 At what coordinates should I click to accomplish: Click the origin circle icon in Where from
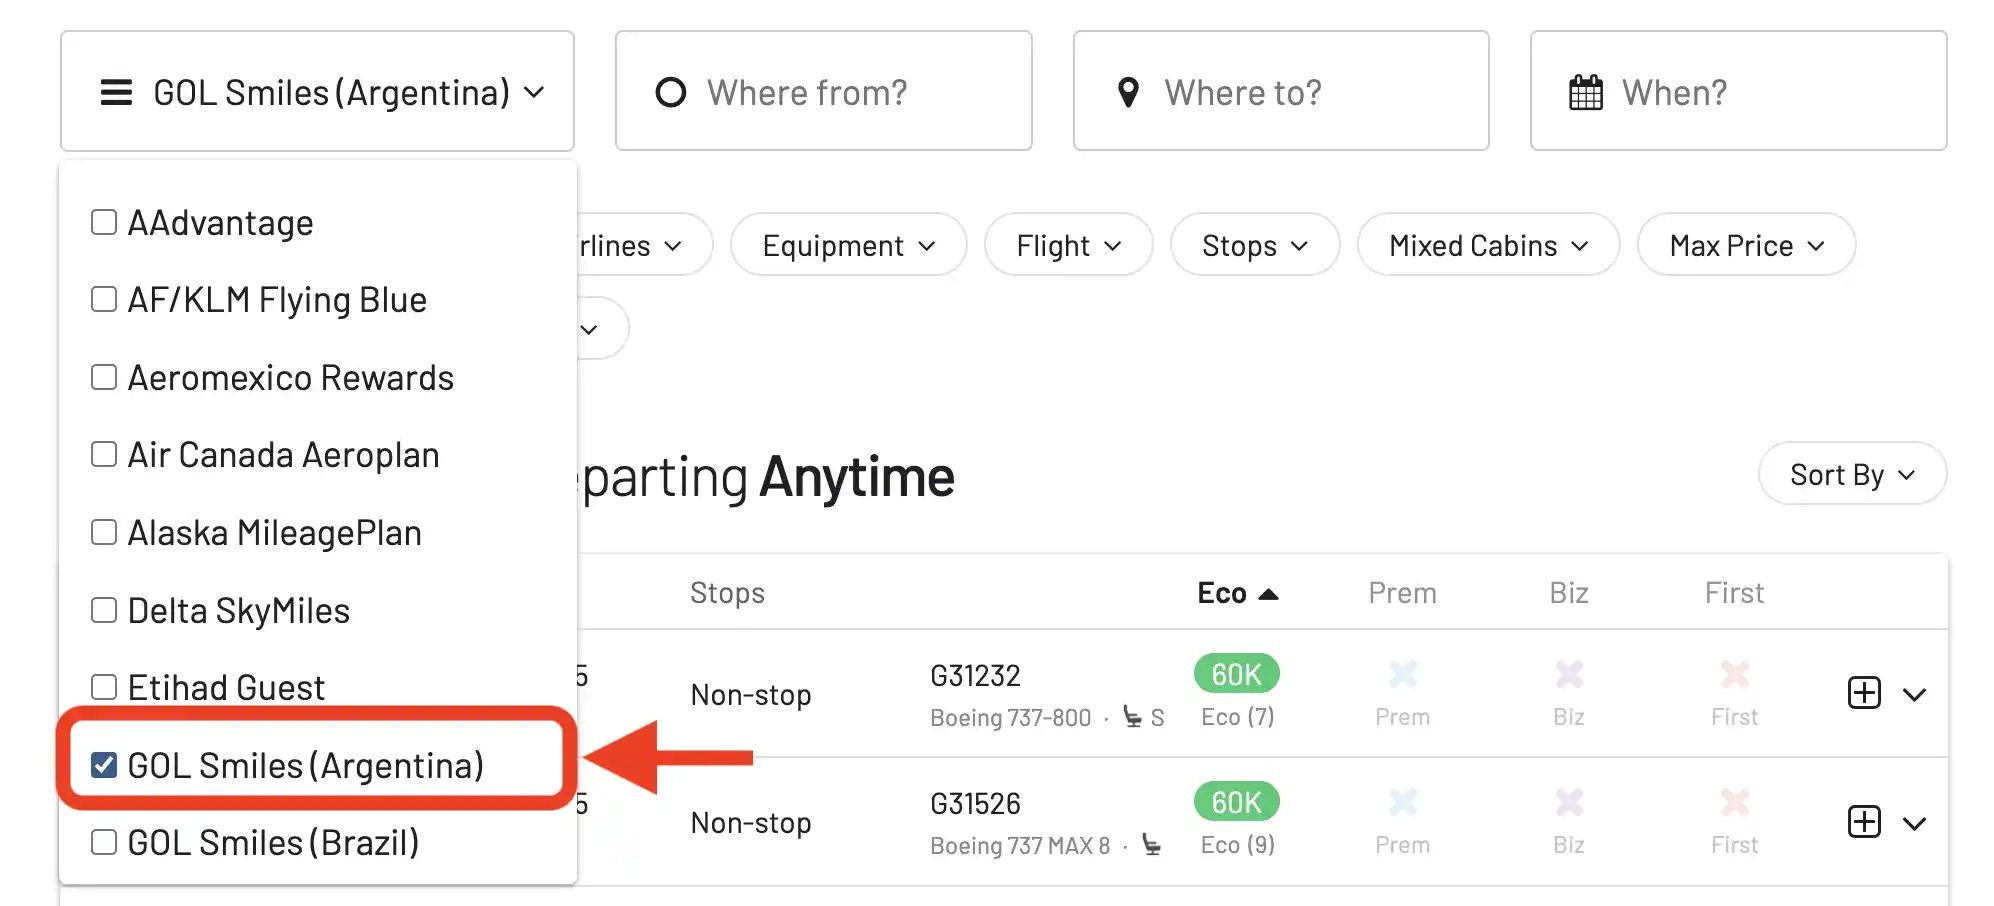point(670,92)
